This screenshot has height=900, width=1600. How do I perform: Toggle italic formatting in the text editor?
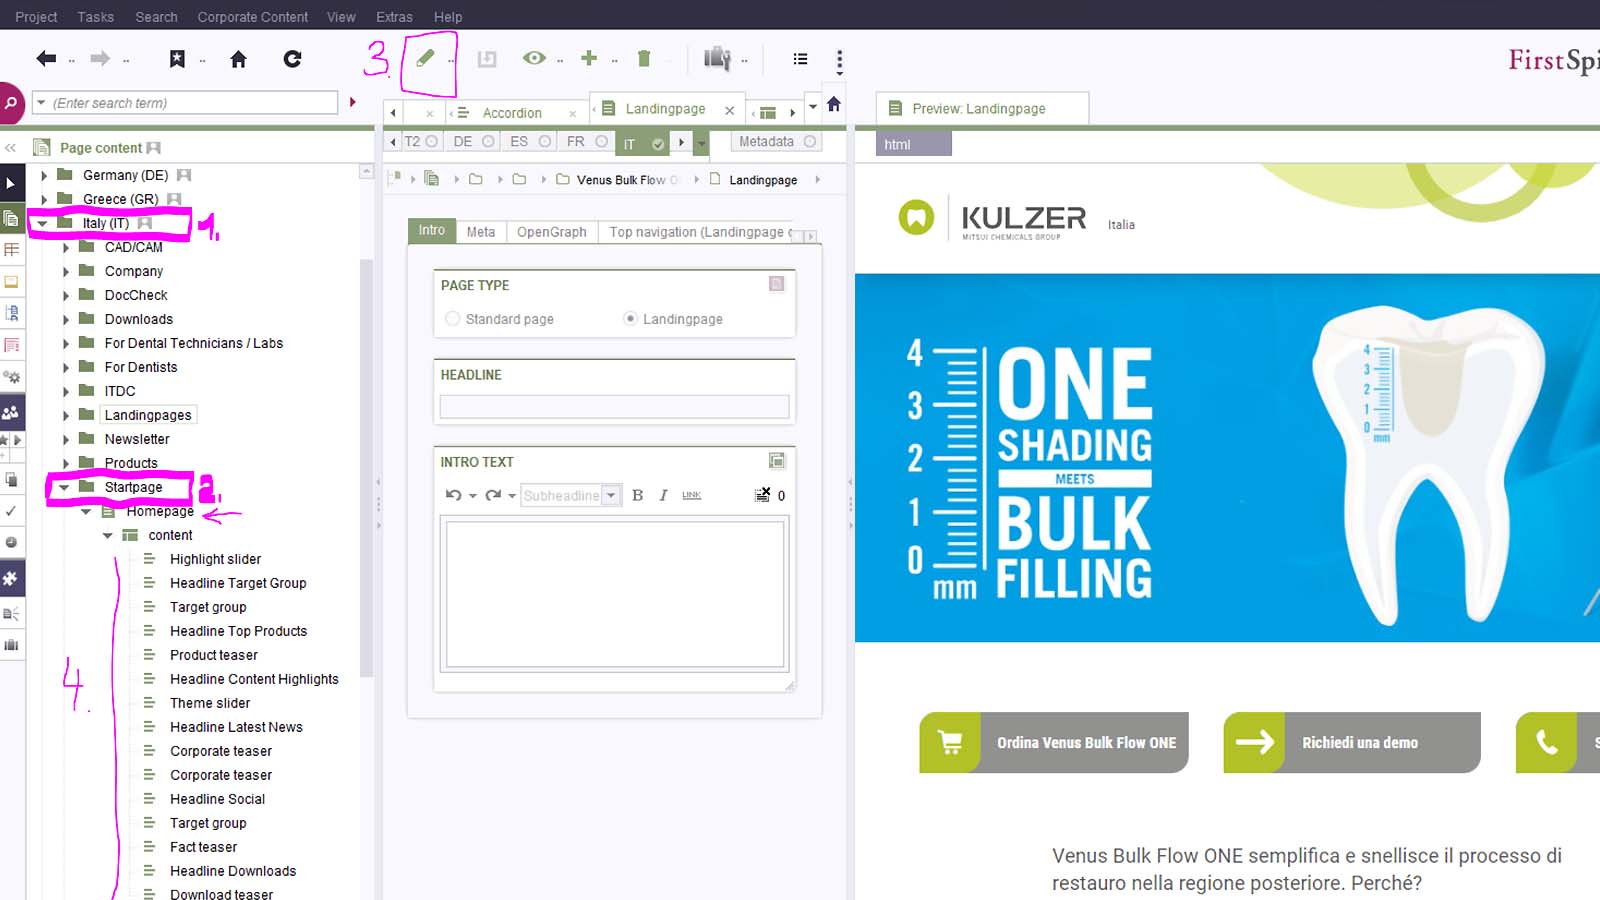[x=662, y=494]
